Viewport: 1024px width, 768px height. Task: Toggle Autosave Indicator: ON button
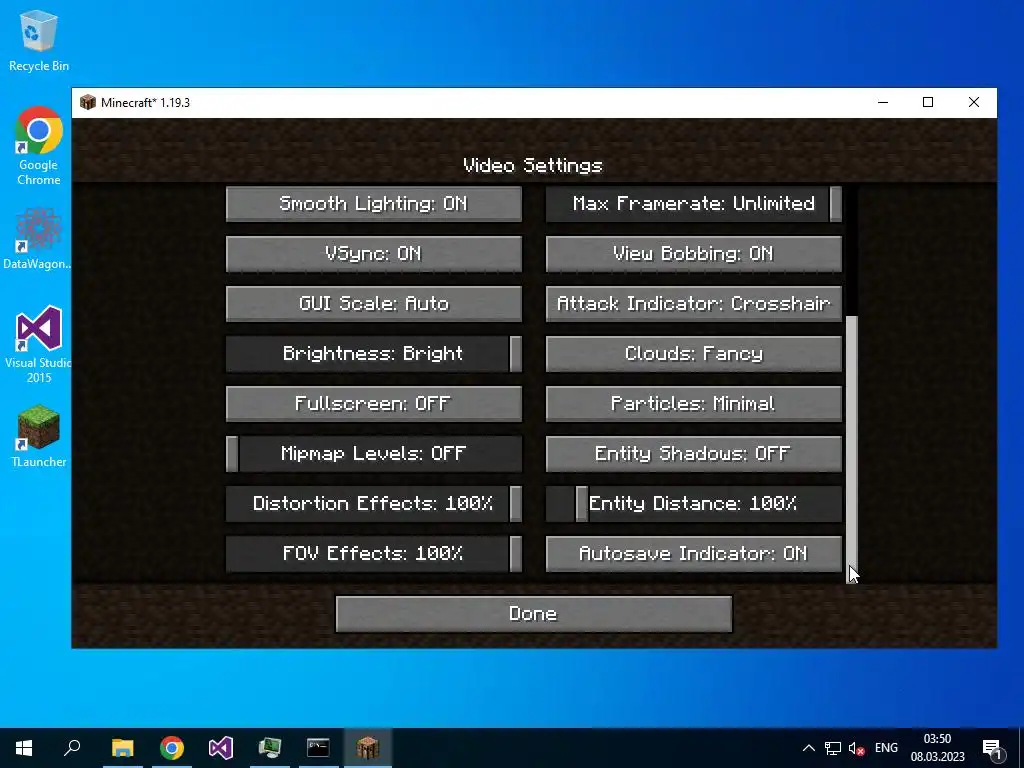[x=694, y=554]
